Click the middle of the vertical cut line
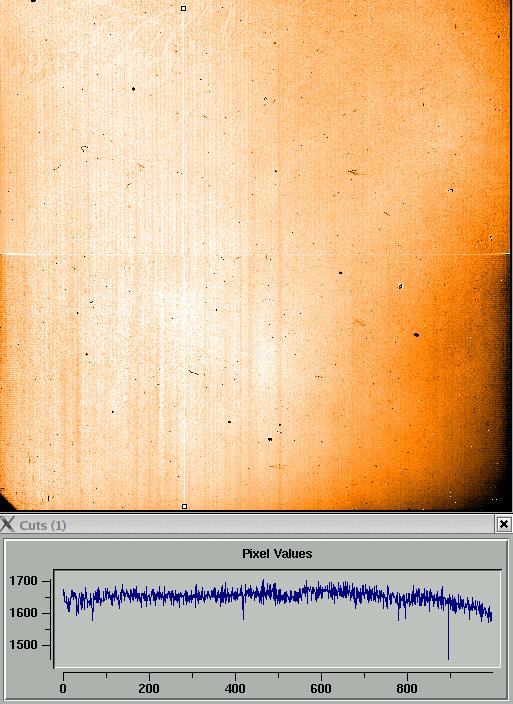Viewport: 513px width, 704px height. click(x=184, y=257)
